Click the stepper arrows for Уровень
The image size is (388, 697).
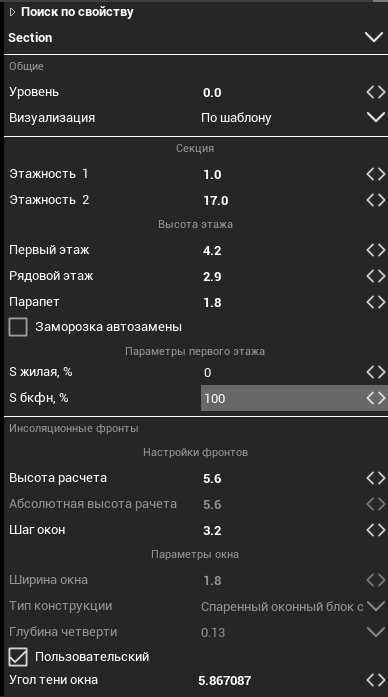point(376,92)
